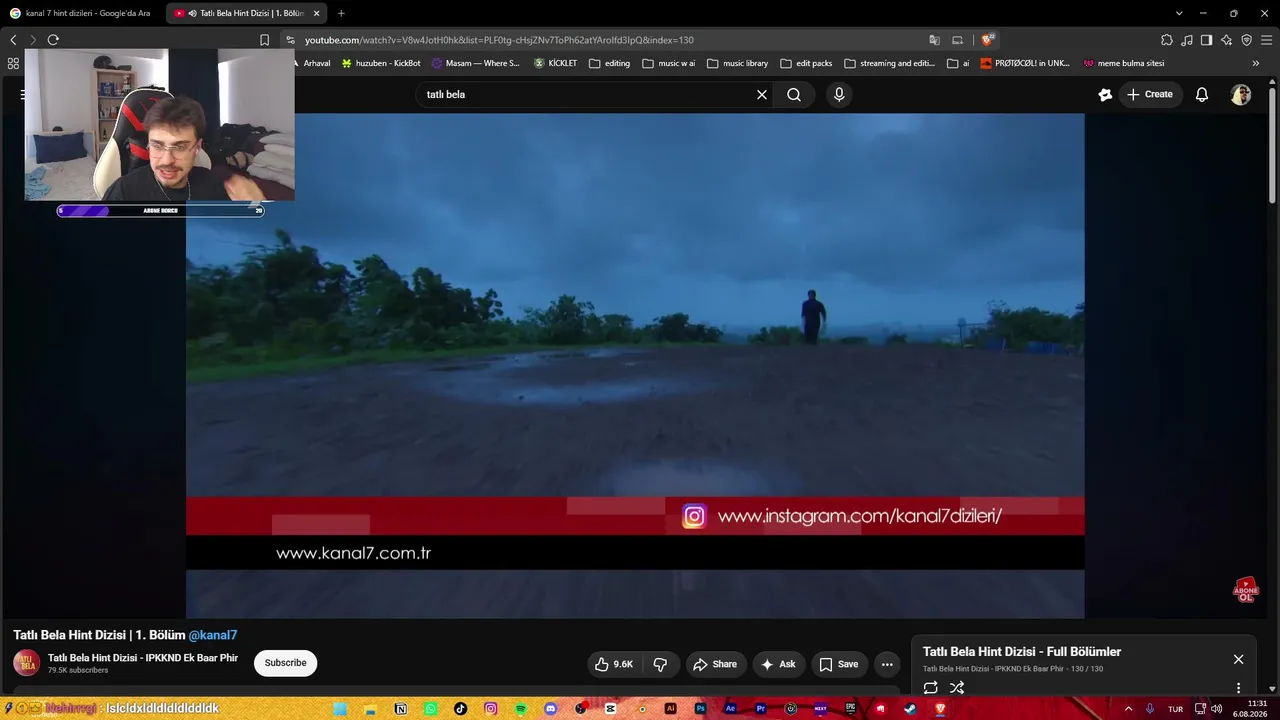Click the Ask button under the video

(778, 664)
